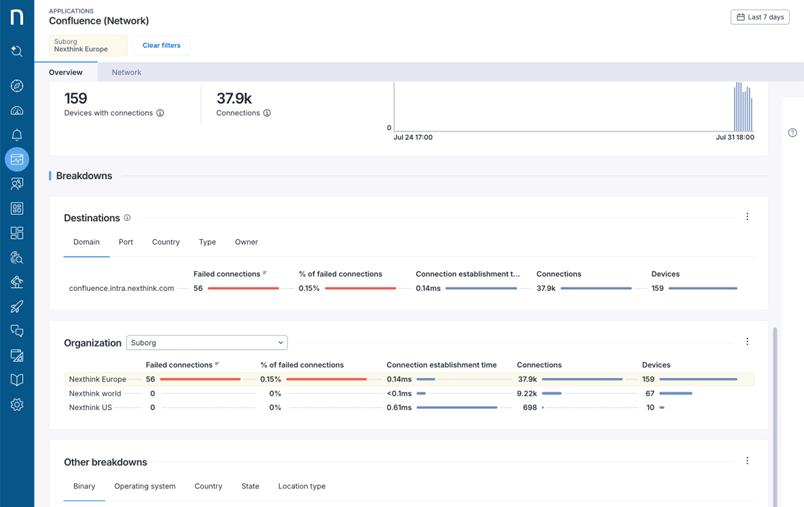804x507 pixels.
Task: Click info icon beside Destinations heading
Action: (127, 218)
